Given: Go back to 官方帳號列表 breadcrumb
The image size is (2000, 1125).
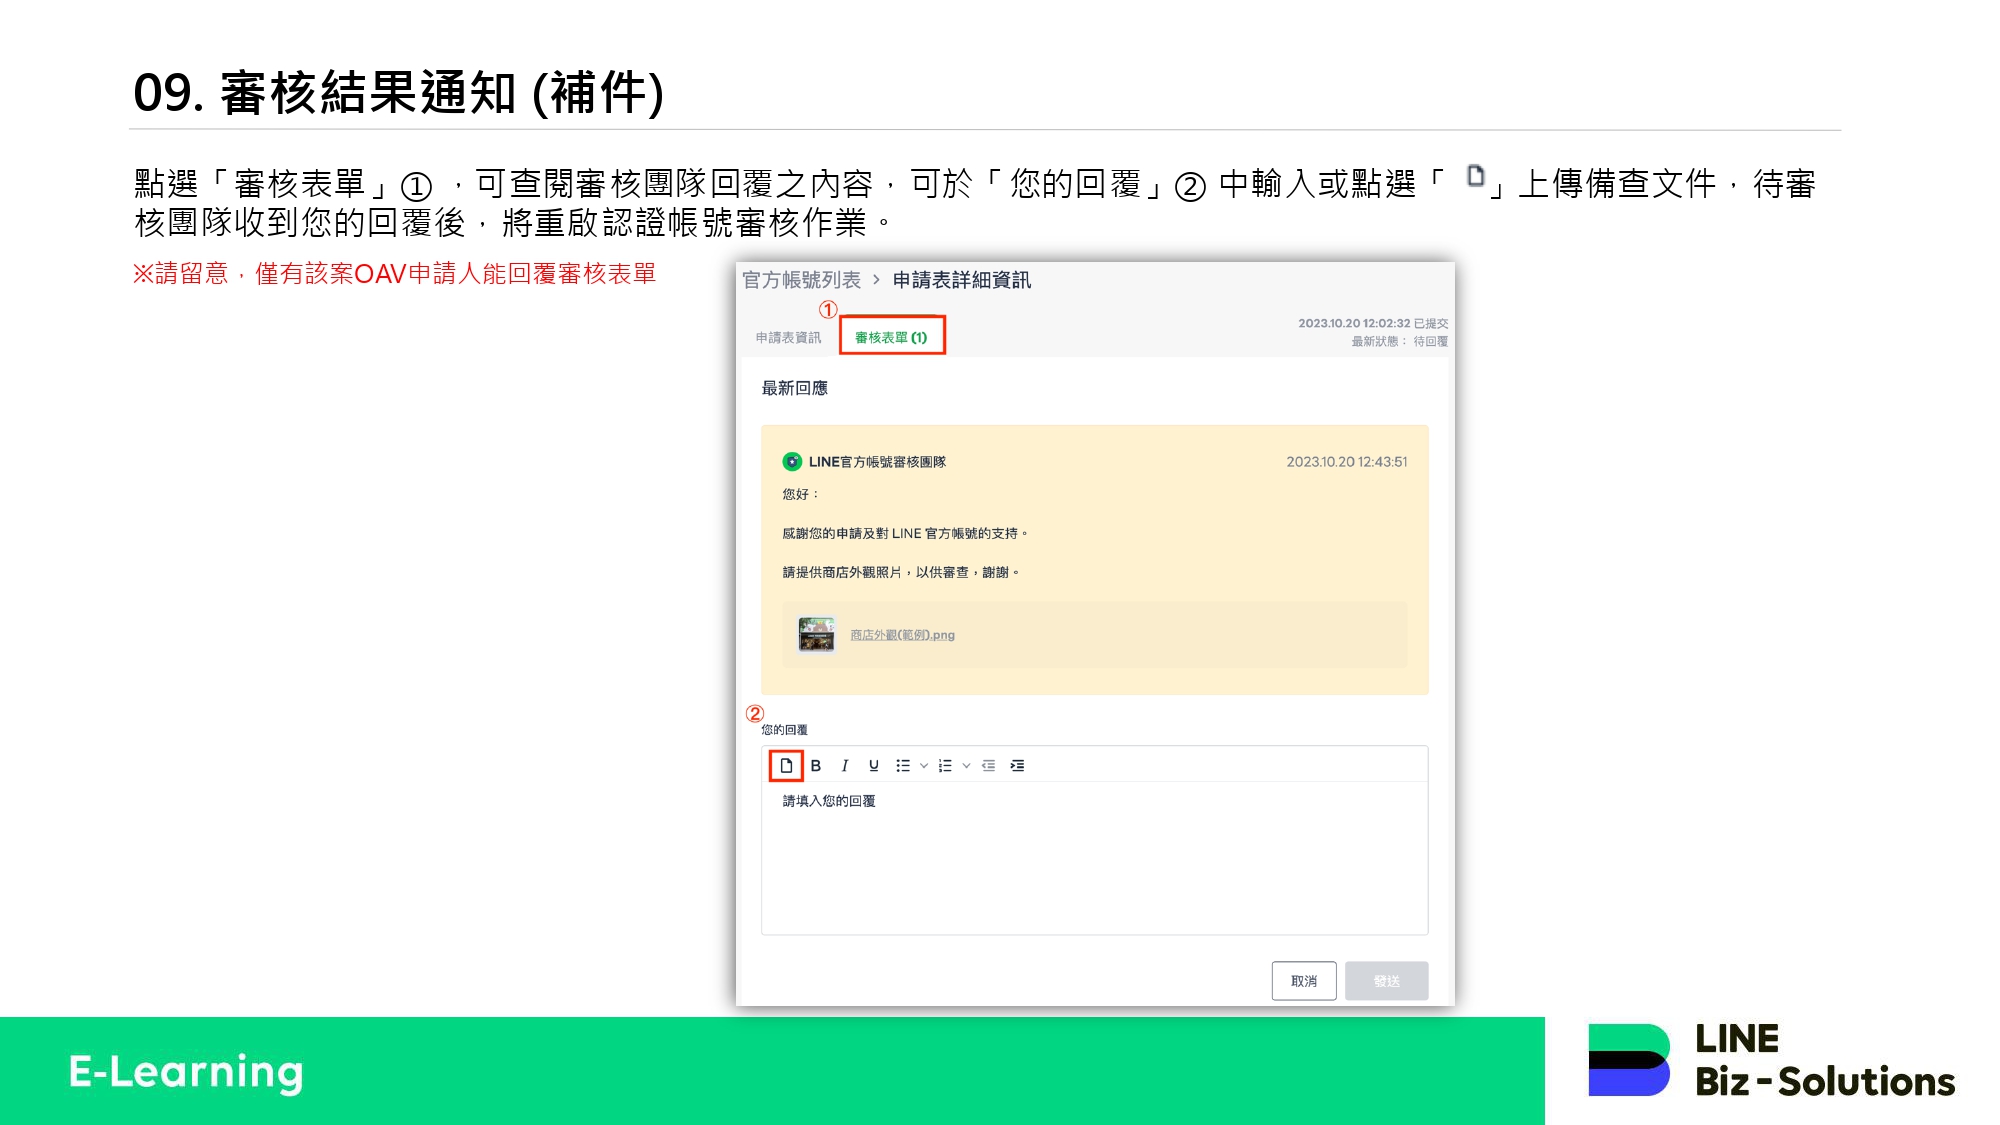Looking at the screenshot, I should 801,280.
